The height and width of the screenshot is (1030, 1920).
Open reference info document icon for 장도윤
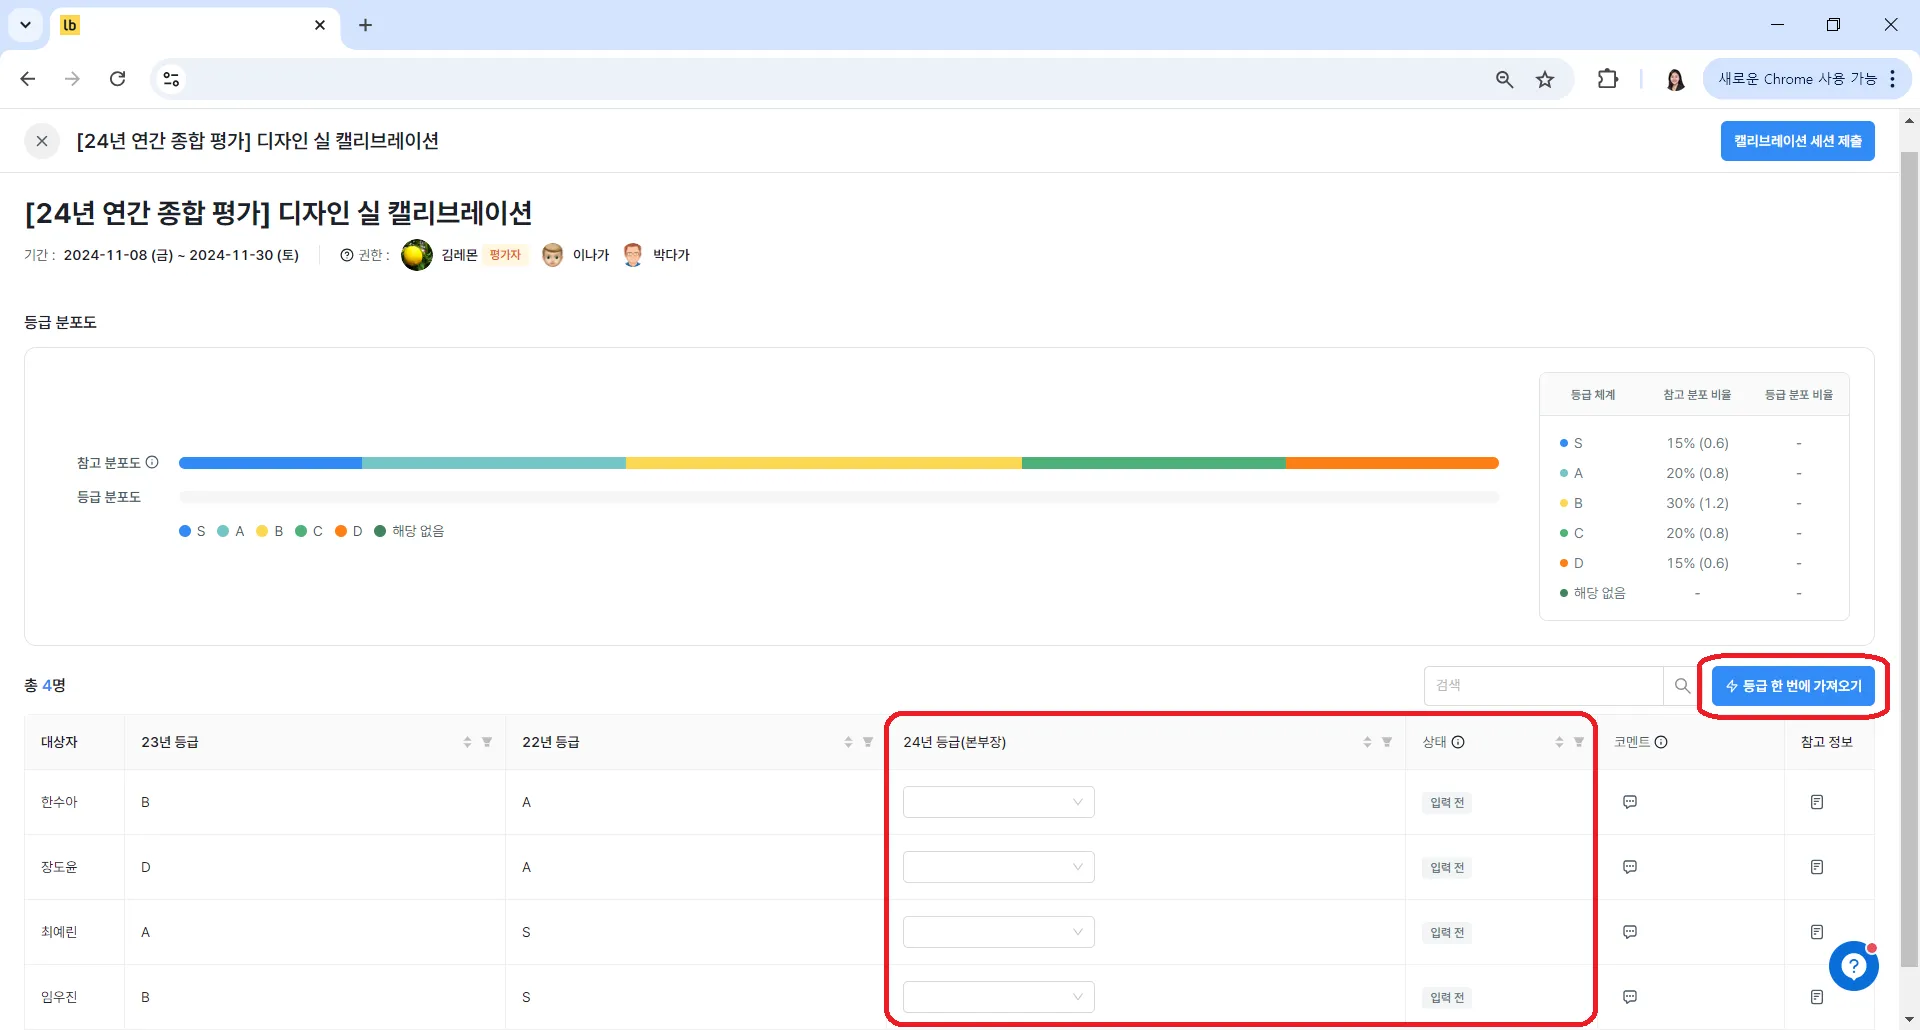(x=1817, y=867)
